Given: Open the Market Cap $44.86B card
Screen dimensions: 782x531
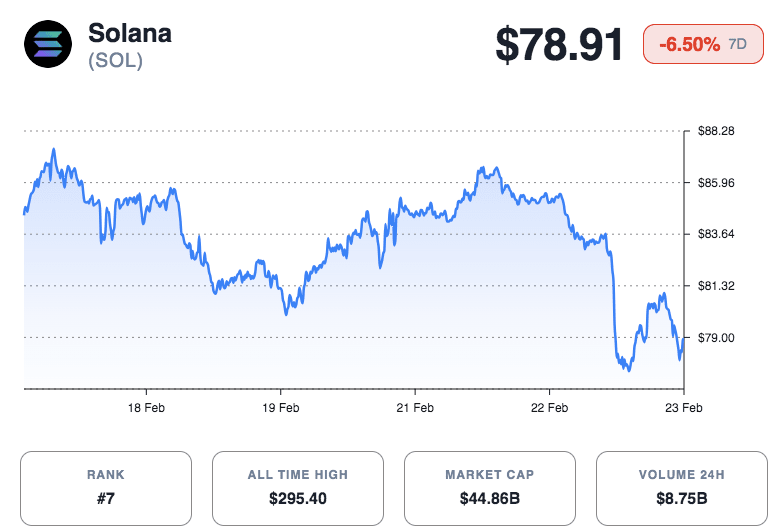Looking at the screenshot, I should click(x=490, y=488).
